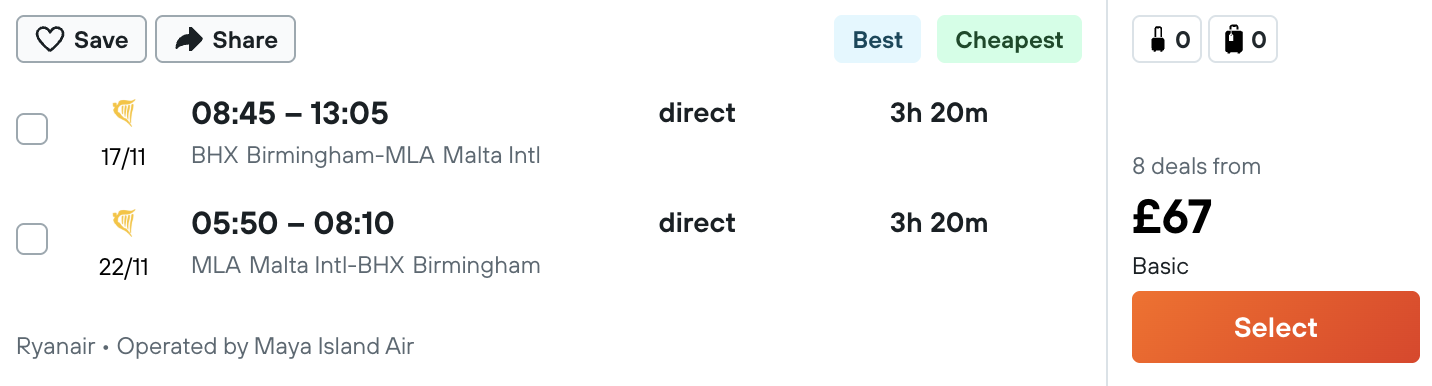This screenshot has width=1432, height=386.
Task: Click the share arrow icon
Action: coord(188,40)
